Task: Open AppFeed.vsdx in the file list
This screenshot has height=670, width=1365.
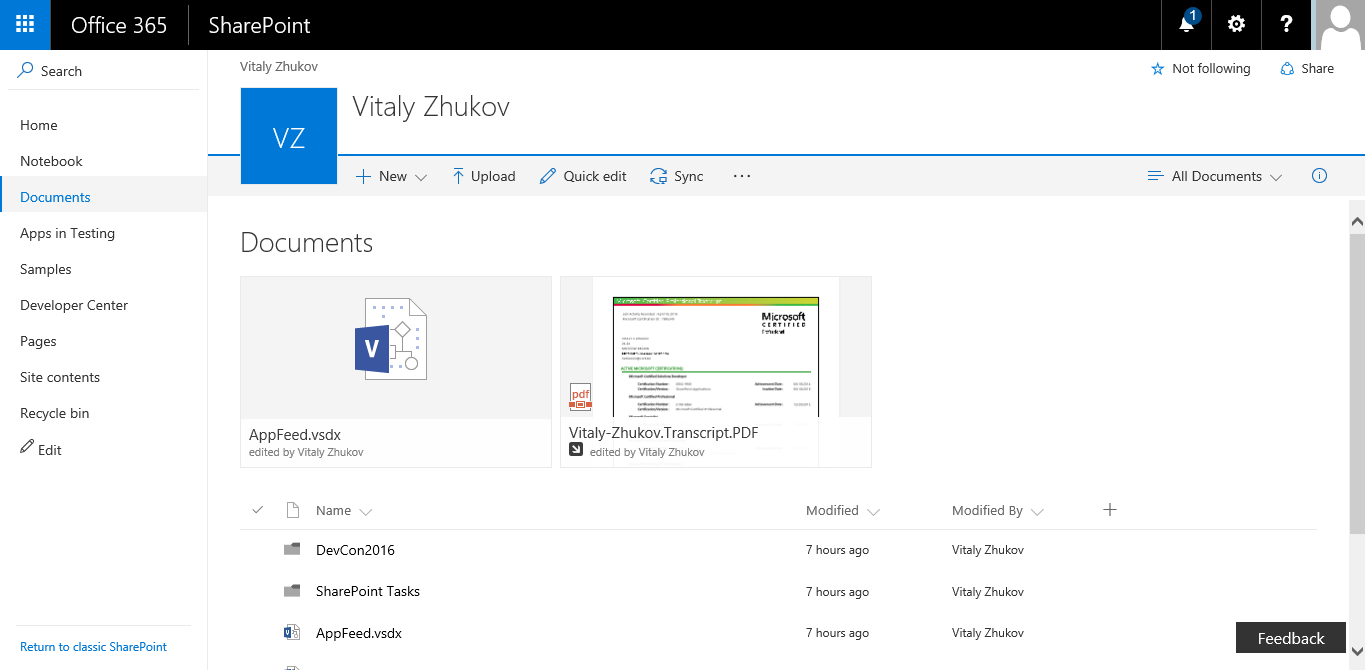Action: [359, 633]
